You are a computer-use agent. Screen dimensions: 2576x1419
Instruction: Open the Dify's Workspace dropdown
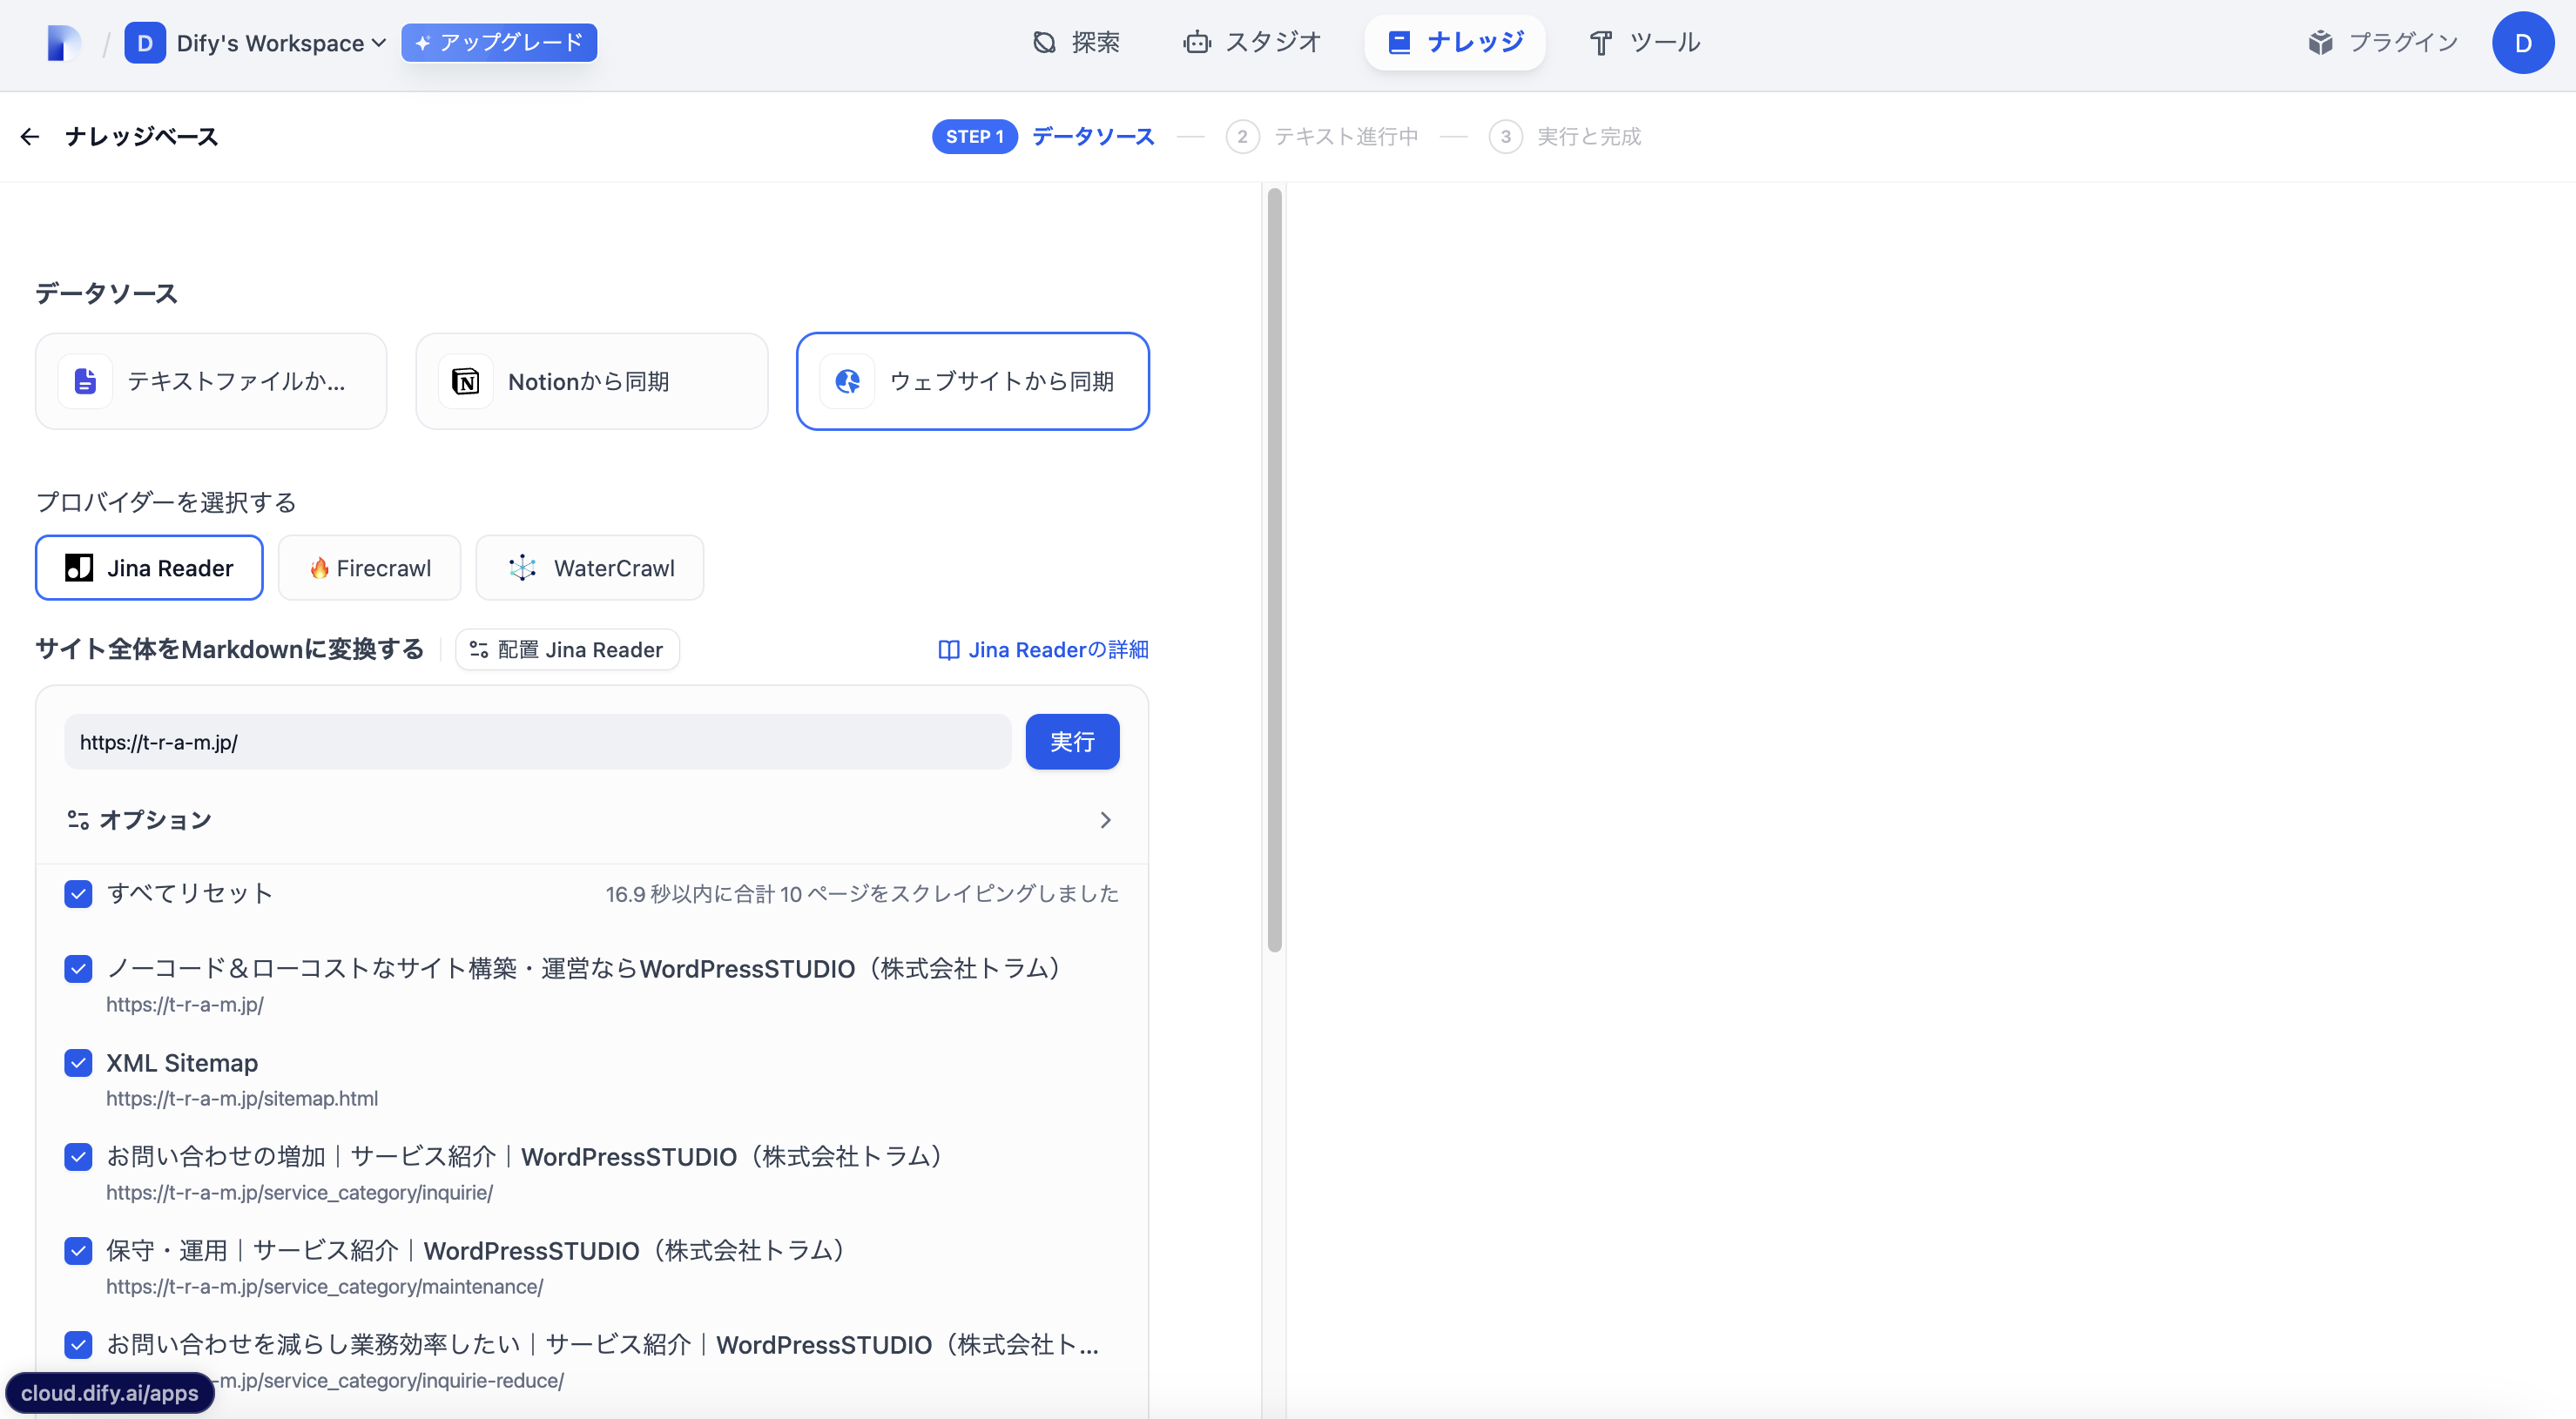(x=281, y=43)
